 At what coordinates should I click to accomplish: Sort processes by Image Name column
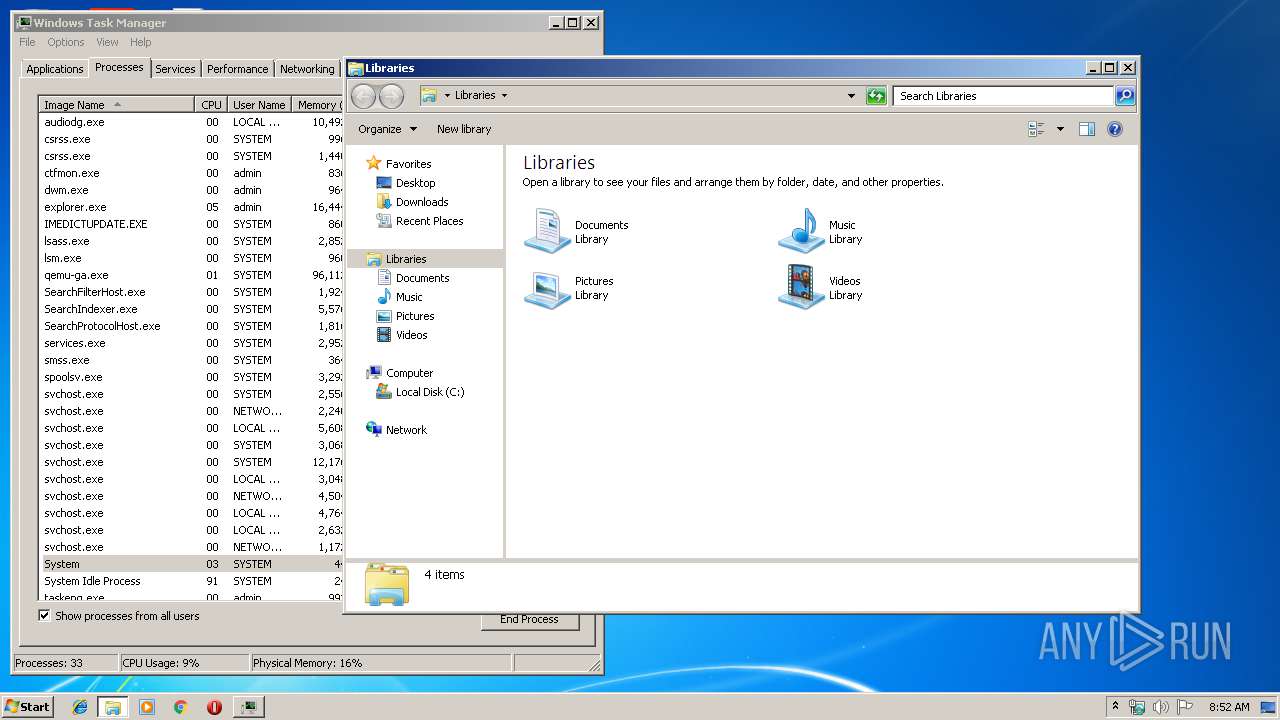tap(117, 105)
